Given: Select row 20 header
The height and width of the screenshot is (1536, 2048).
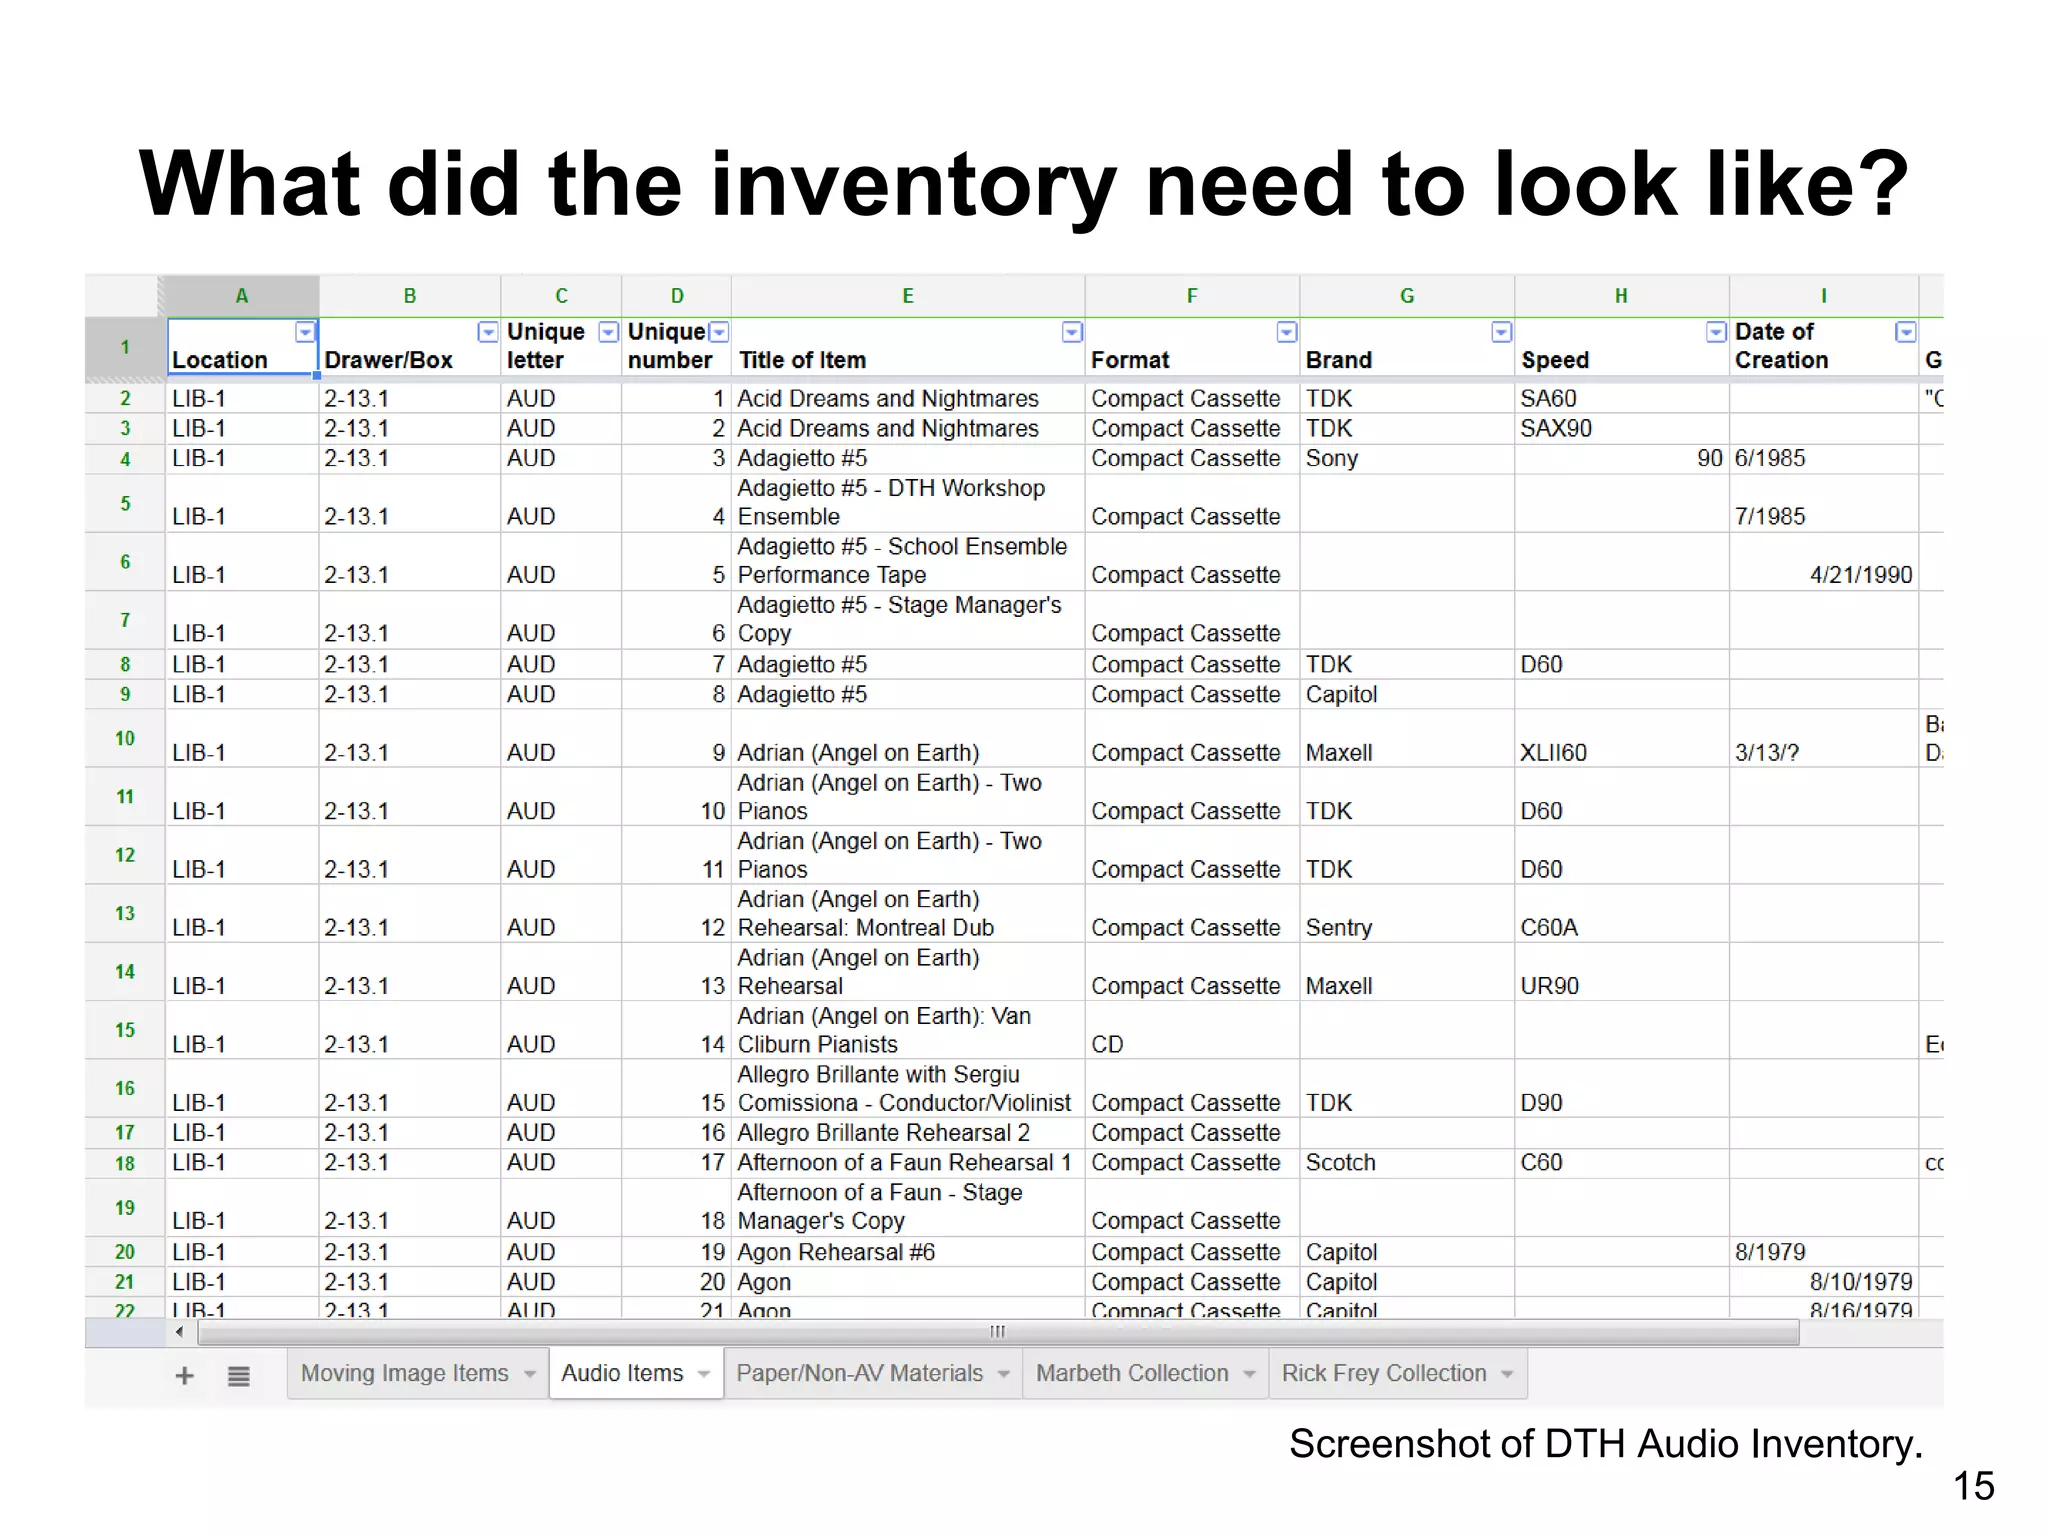Looking at the screenshot, I should [125, 1252].
